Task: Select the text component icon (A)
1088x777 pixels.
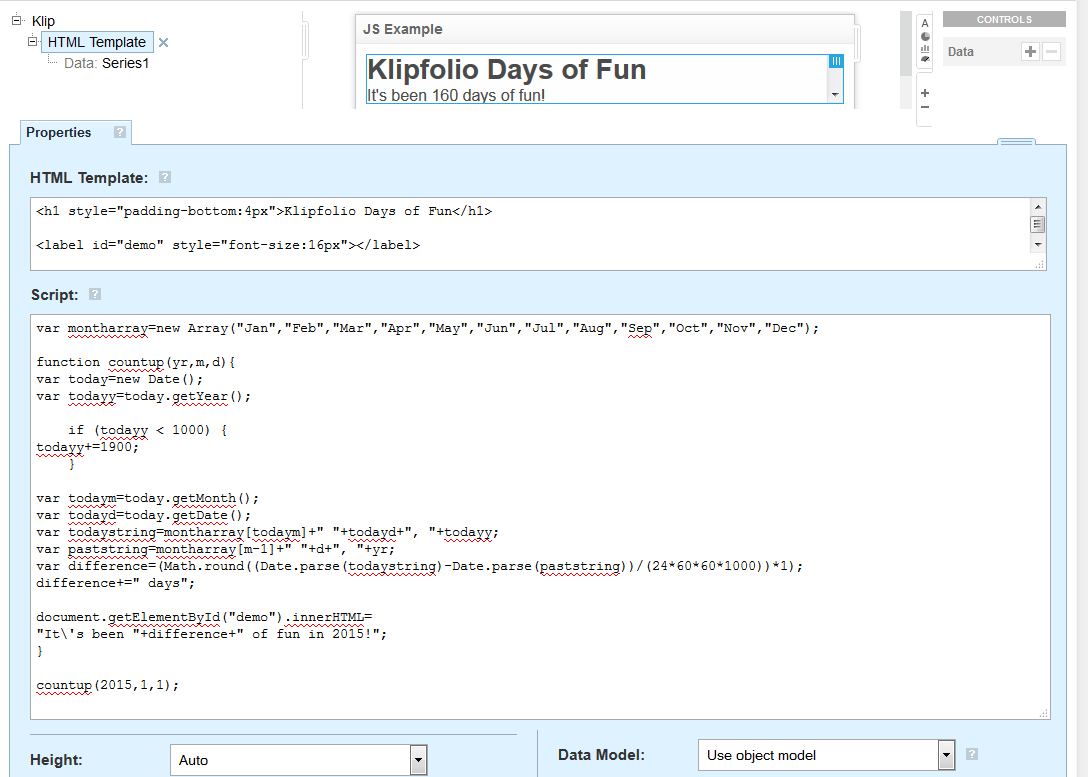Action: (x=925, y=22)
